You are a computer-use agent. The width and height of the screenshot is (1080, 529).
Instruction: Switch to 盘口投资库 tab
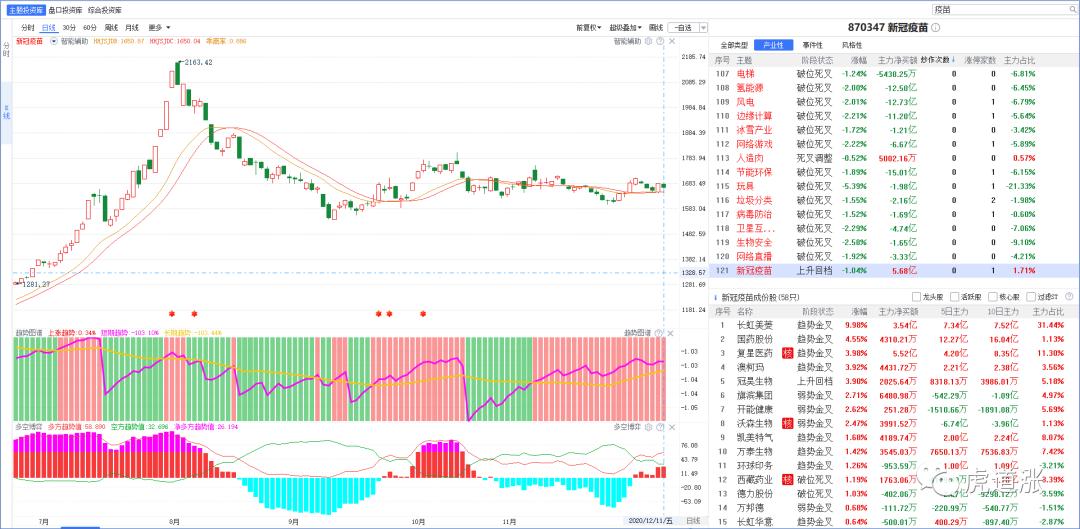tap(65, 10)
